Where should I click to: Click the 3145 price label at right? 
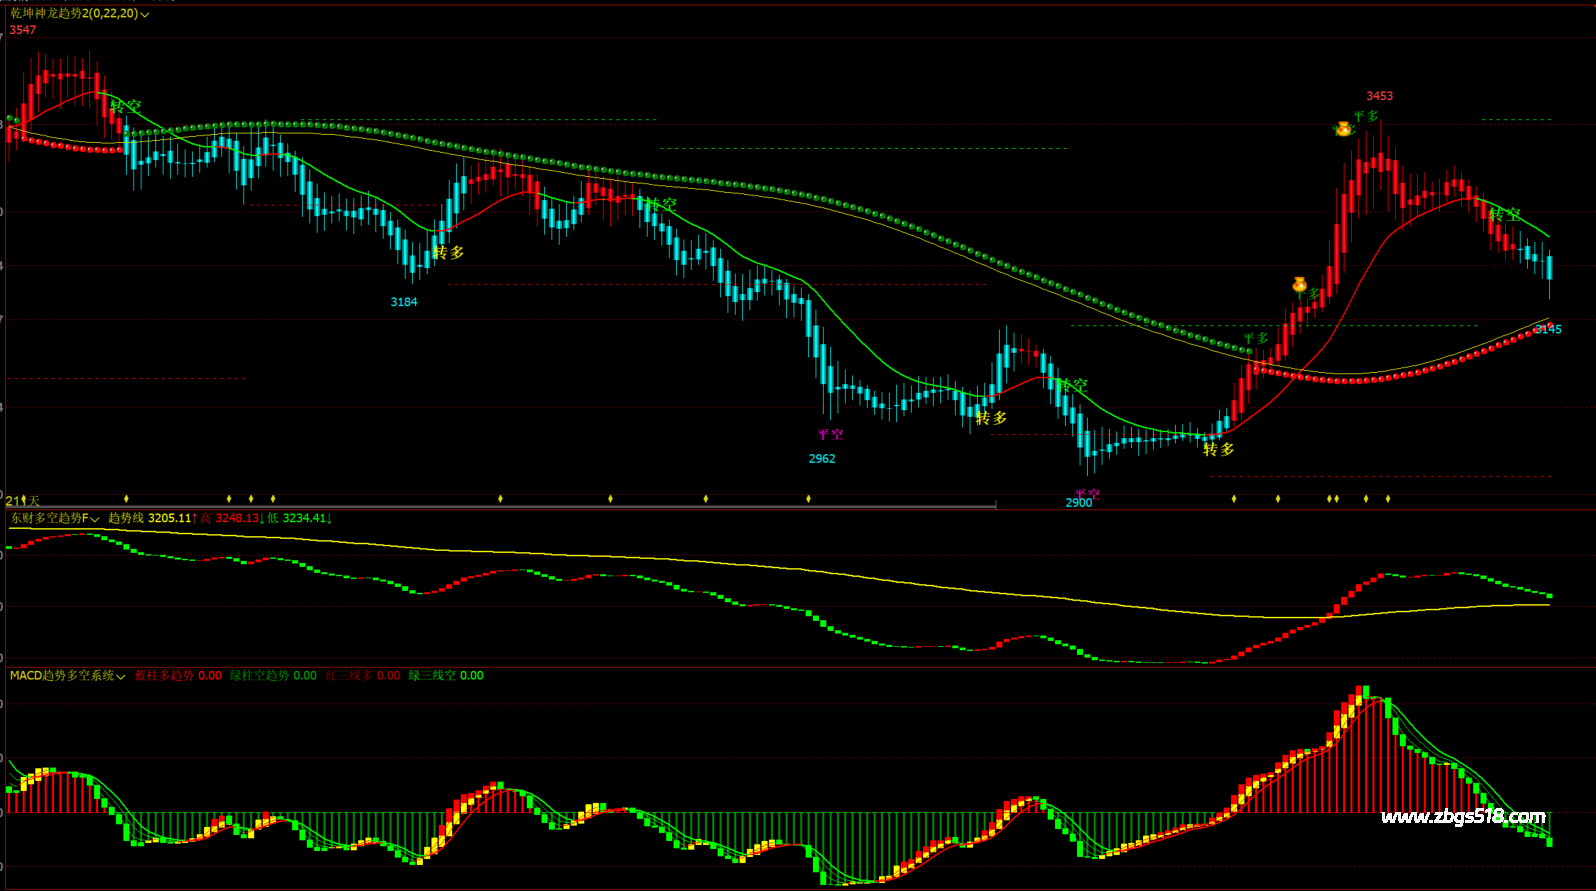point(1548,329)
